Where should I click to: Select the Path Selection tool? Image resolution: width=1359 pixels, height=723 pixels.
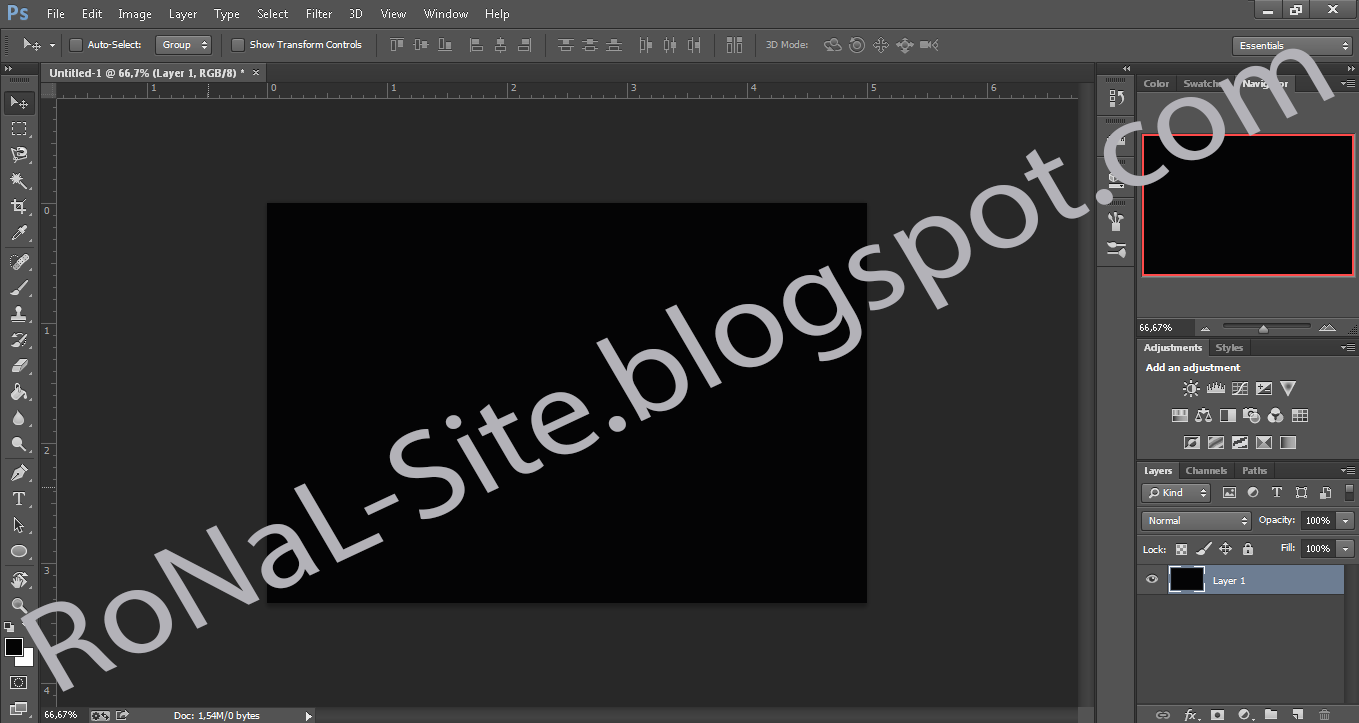(x=19, y=525)
